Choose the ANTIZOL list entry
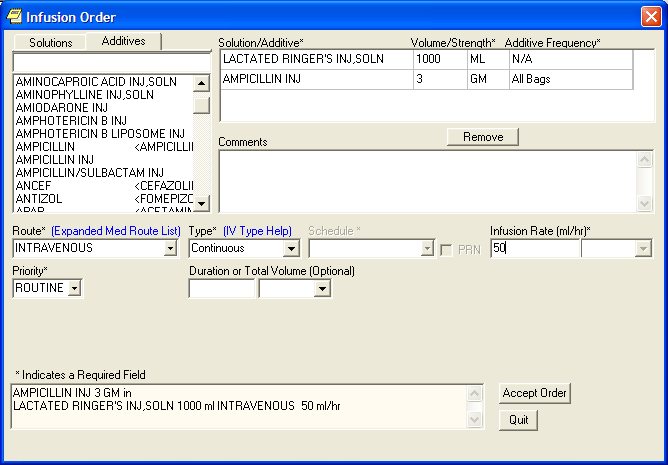This screenshot has height=465, width=668. point(103,199)
